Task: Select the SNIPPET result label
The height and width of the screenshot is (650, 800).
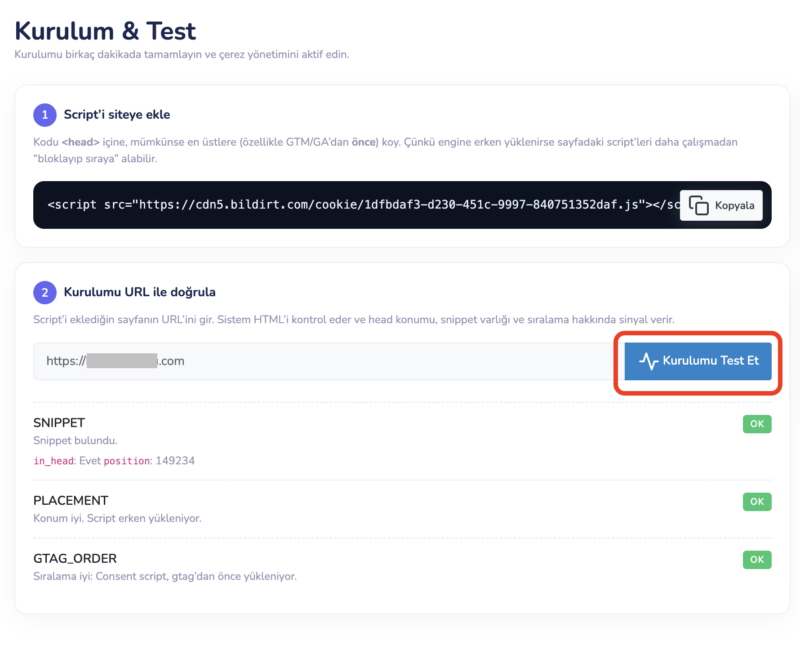Action: (x=60, y=424)
